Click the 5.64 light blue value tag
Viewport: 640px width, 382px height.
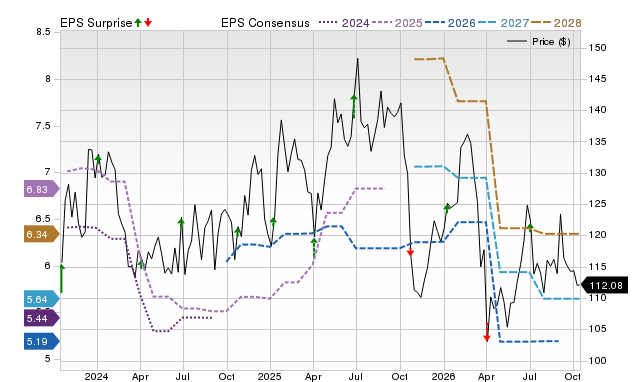(42, 299)
